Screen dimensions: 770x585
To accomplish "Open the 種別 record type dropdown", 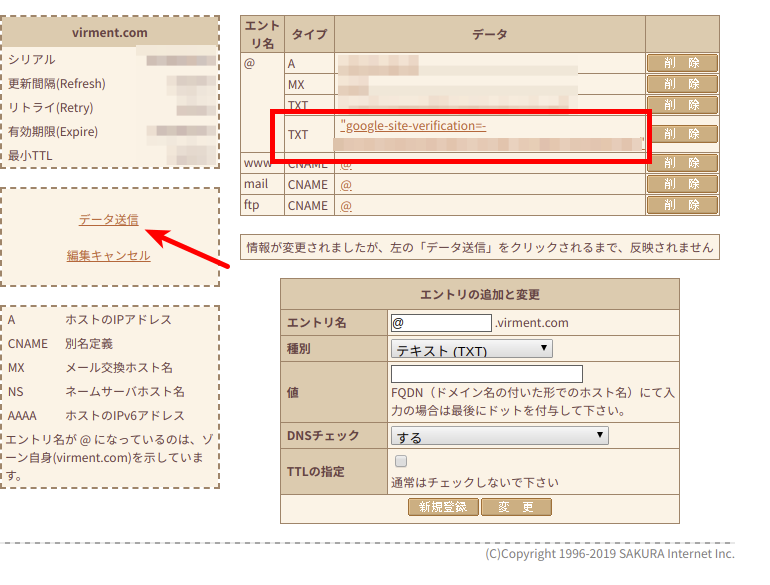I will (471, 349).
